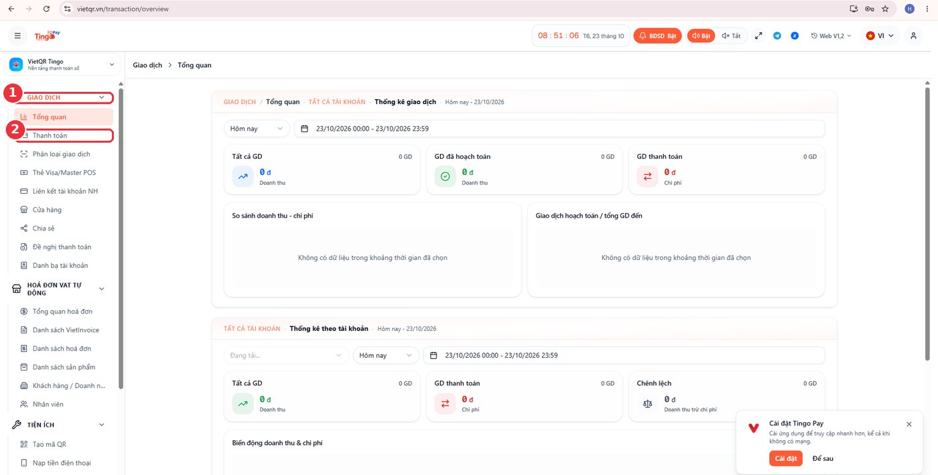
Task: Click the Nạp tiền điện thoại phone icon
Action: [24, 463]
